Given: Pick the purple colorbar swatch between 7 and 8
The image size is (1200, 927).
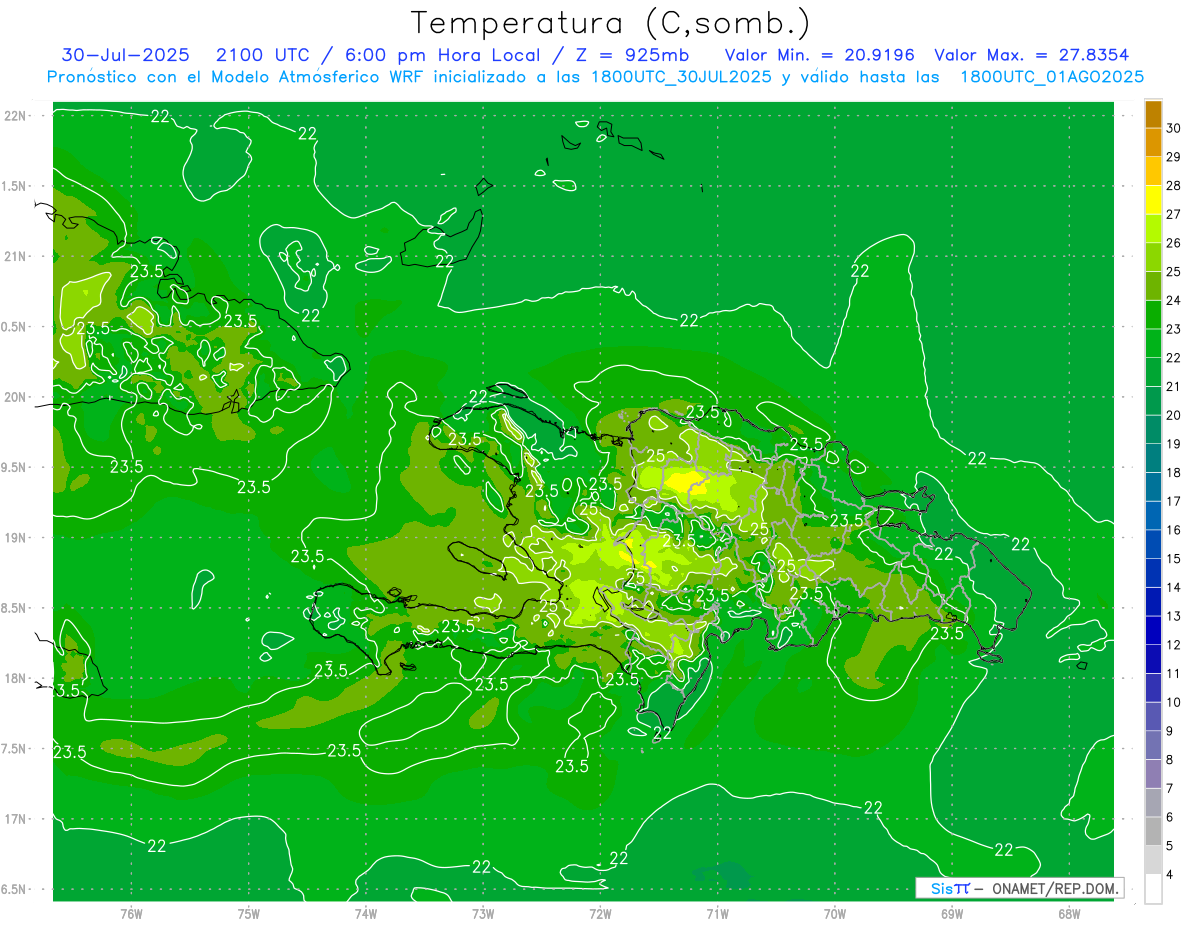Looking at the screenshot, I should point(1153,774).
